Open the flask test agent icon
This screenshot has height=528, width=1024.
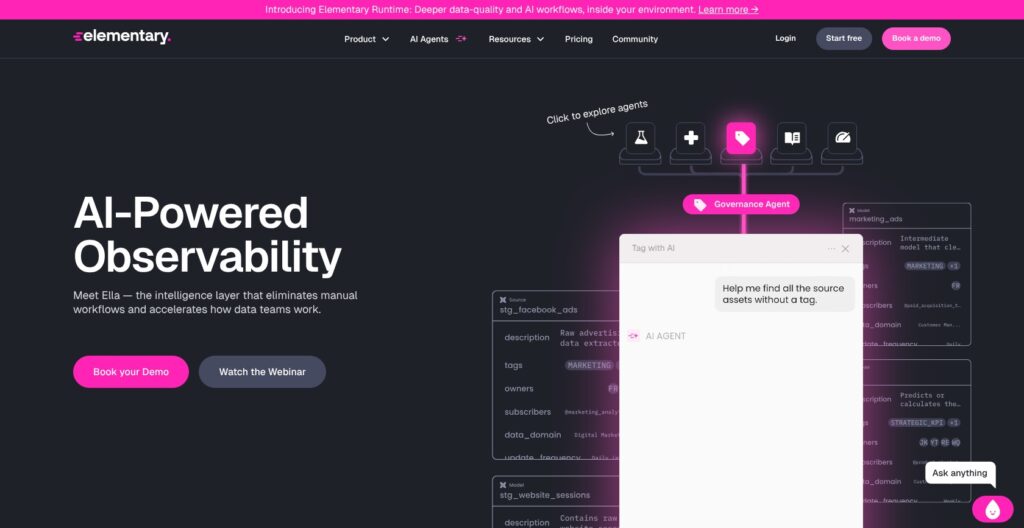[x=640, y=139]
